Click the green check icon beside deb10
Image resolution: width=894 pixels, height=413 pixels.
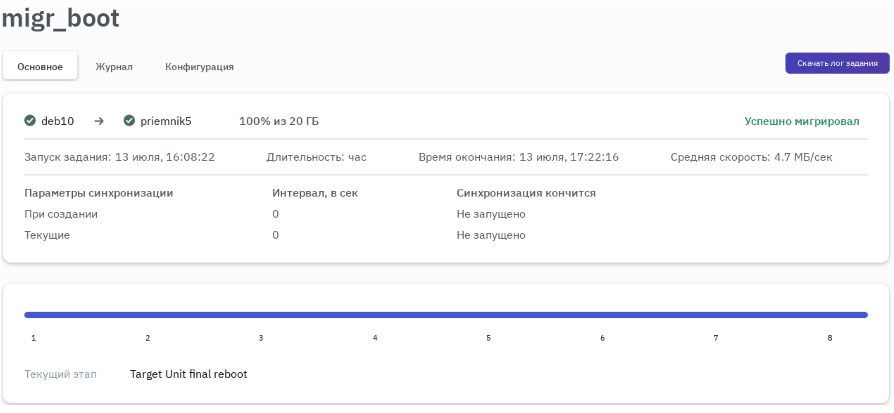30,121
